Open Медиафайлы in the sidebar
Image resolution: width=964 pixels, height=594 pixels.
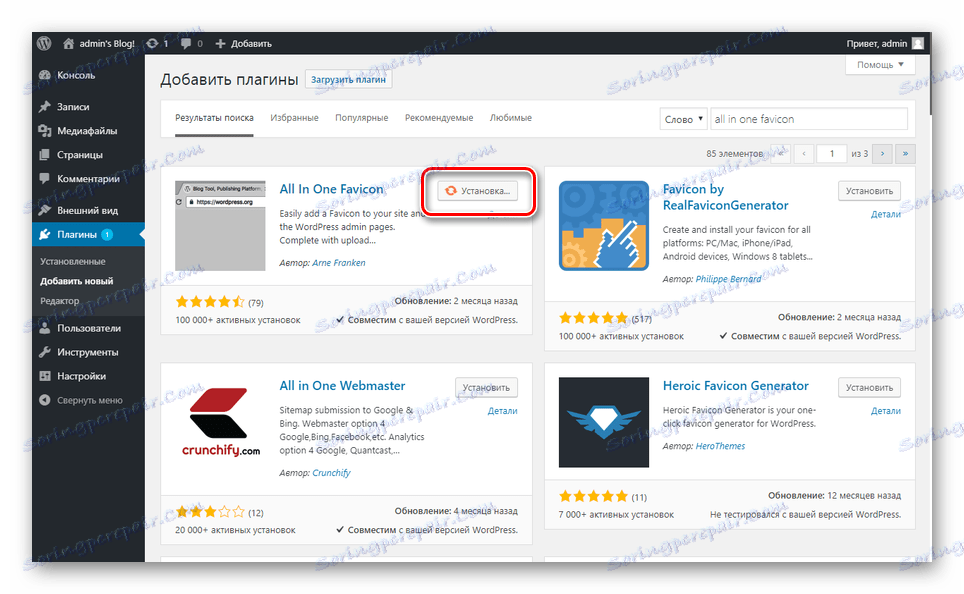[89, 130]
